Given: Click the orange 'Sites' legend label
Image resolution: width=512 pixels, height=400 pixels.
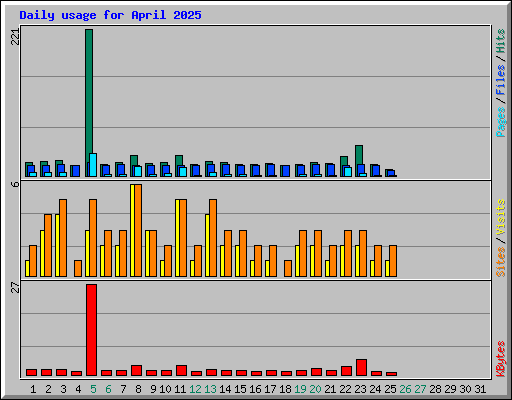Looking at the screenshot, I should pyautogui.click(x=501, y=262).
